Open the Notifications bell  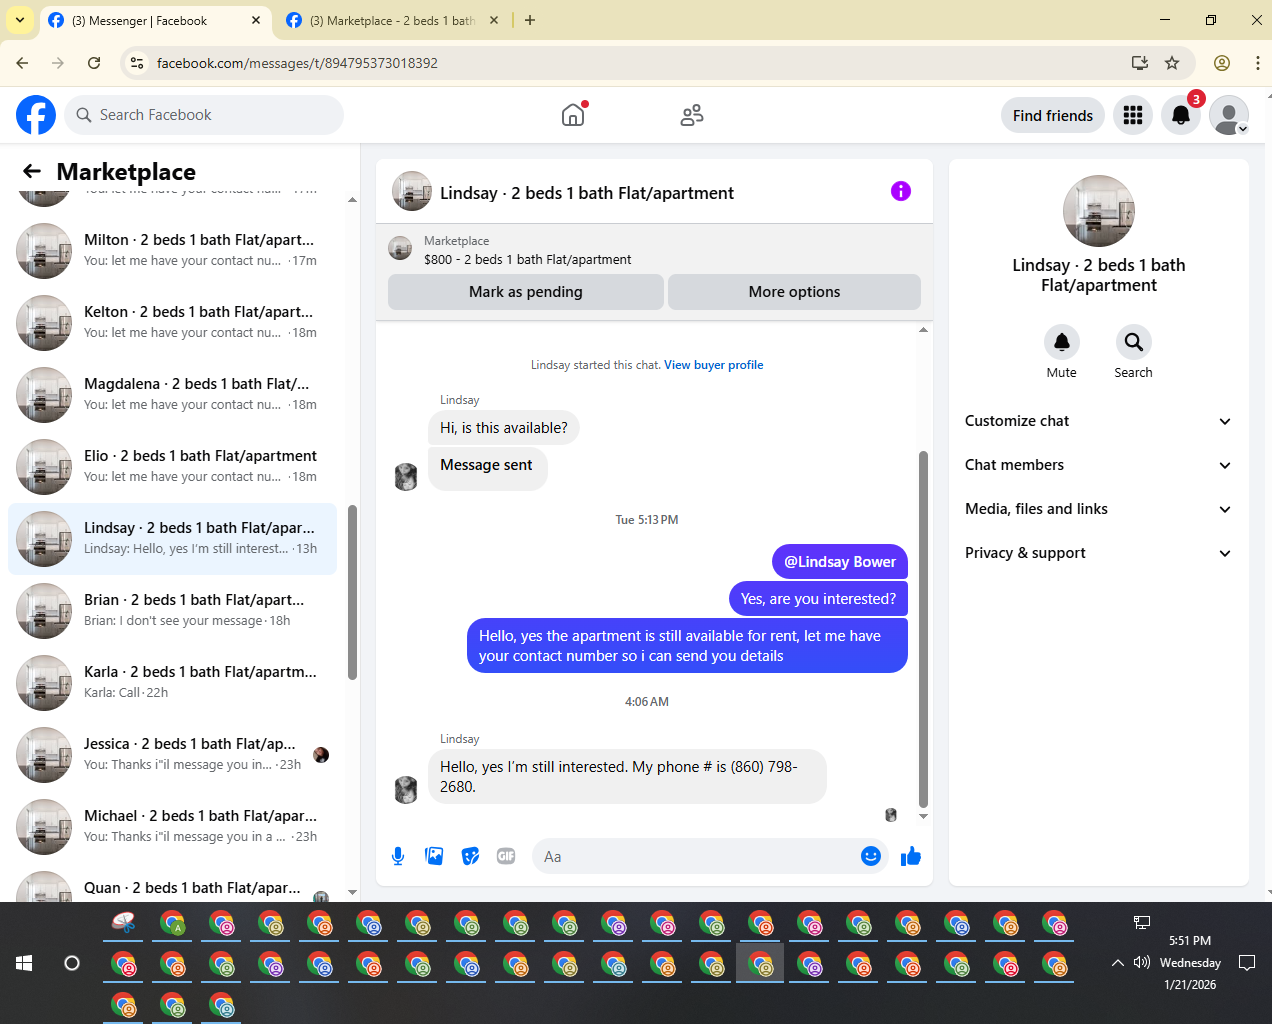(x=1181, y=115)
